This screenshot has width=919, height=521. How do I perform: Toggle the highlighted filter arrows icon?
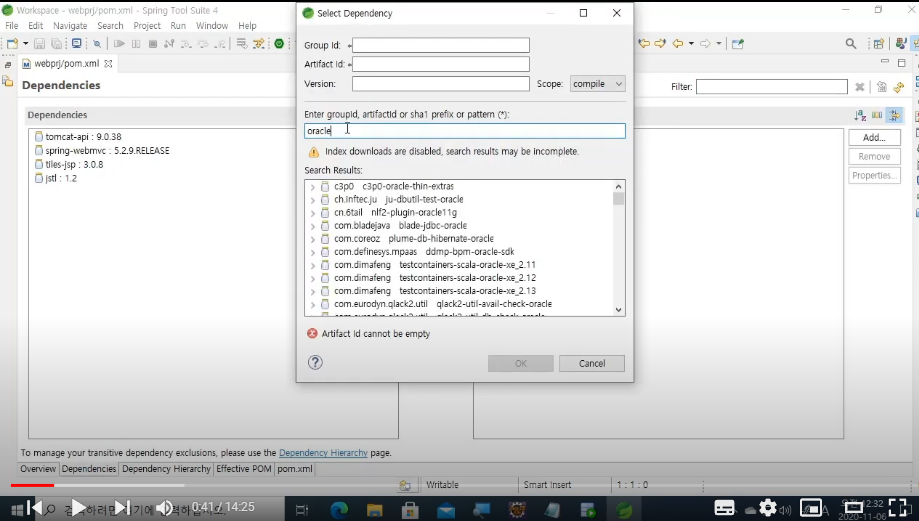coord(894,115)
